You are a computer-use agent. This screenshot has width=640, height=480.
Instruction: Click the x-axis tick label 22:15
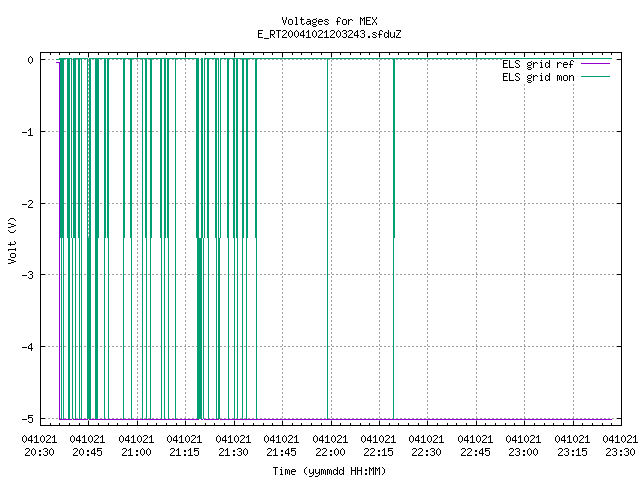378,452
